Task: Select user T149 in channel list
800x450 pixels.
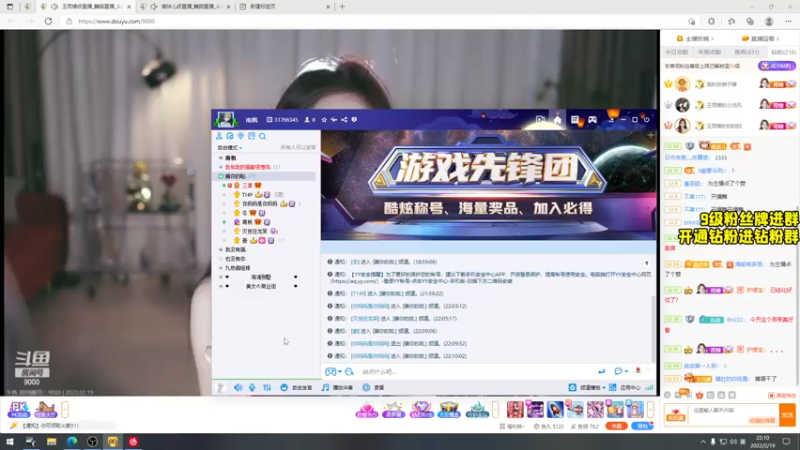Action: coord(248,195)
